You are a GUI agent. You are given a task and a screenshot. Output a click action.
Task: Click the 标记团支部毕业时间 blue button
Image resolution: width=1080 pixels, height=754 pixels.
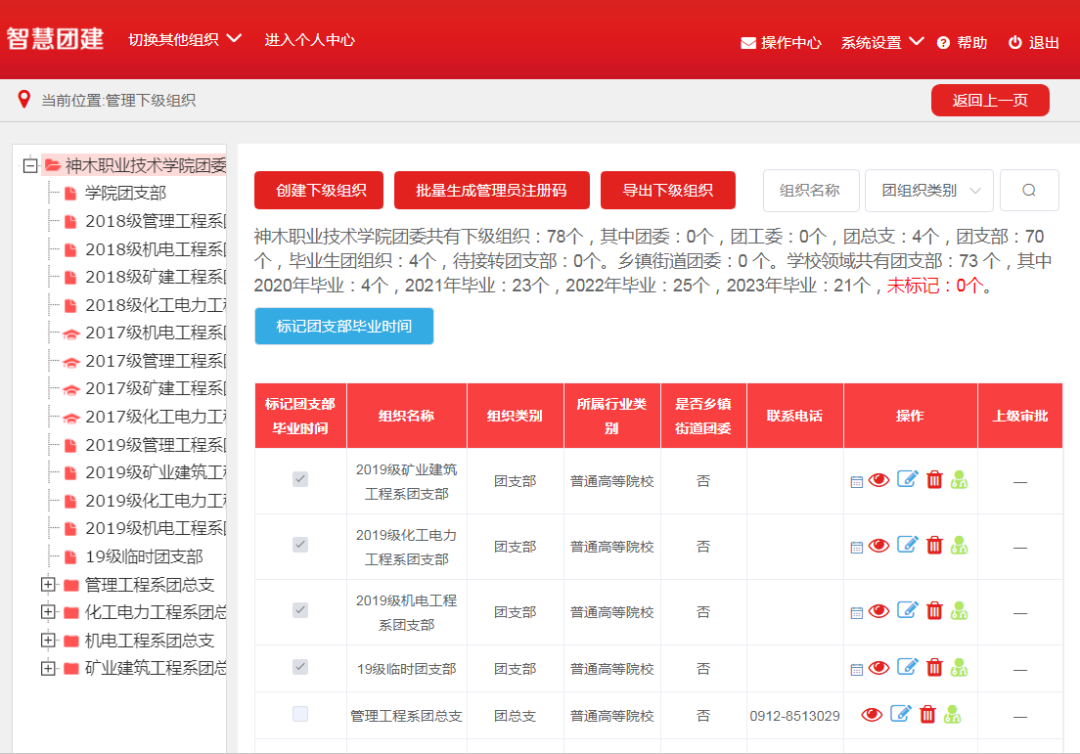coord(344,326)
